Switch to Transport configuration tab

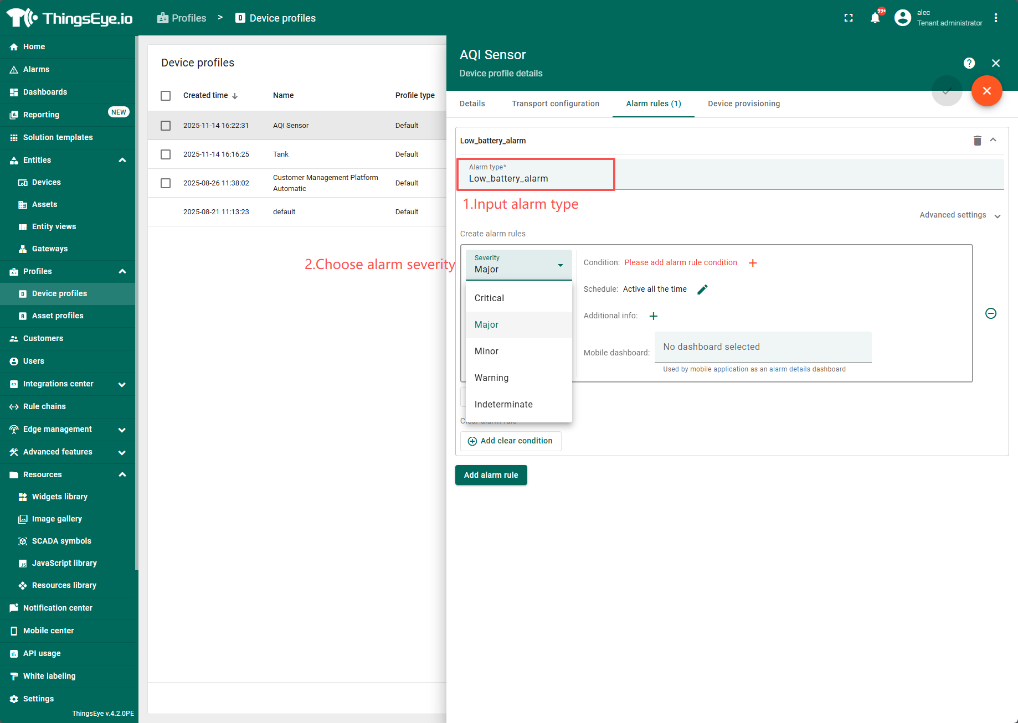pos(555,104)
